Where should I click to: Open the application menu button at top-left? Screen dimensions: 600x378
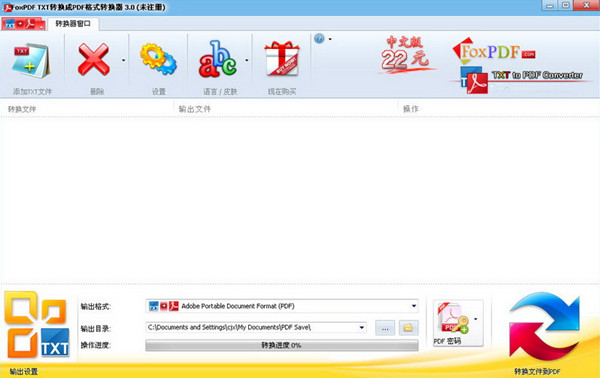click(24, 24)
